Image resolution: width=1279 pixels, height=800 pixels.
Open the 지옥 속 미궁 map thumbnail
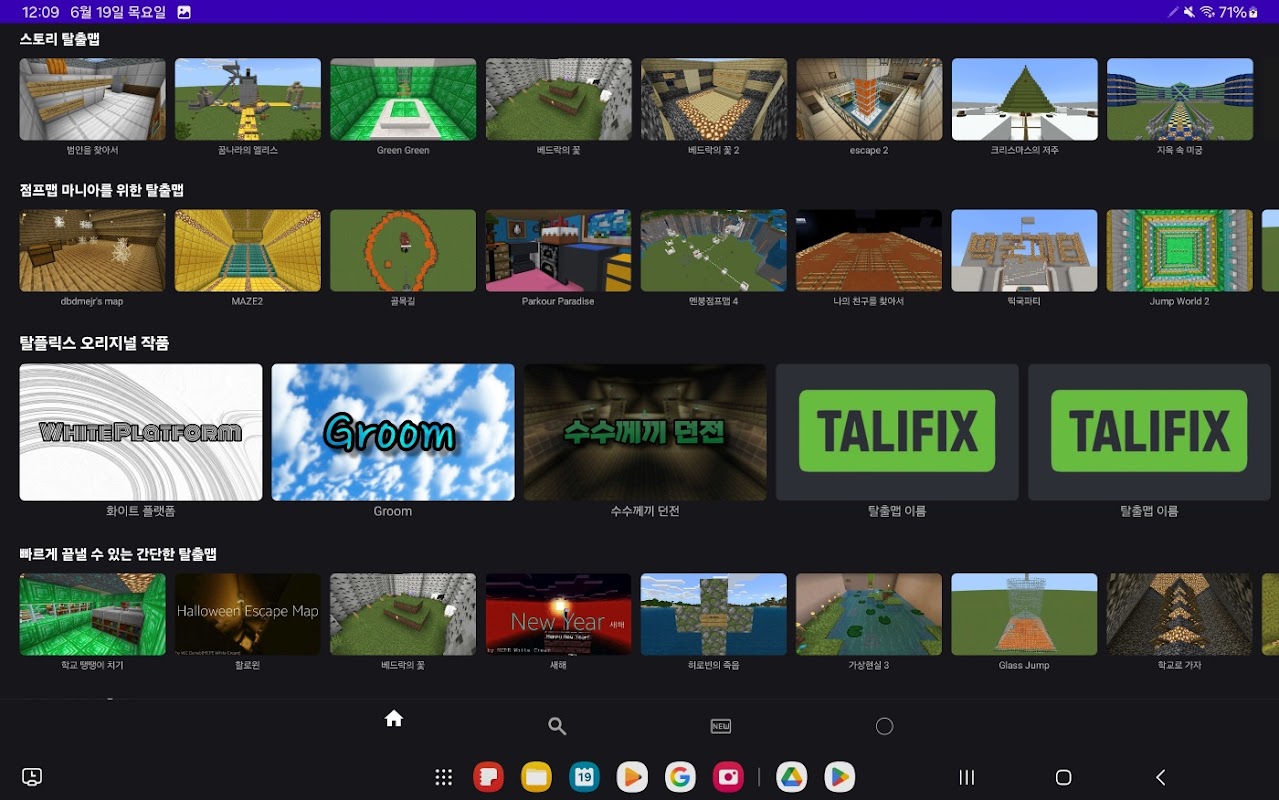(1180, 99)
